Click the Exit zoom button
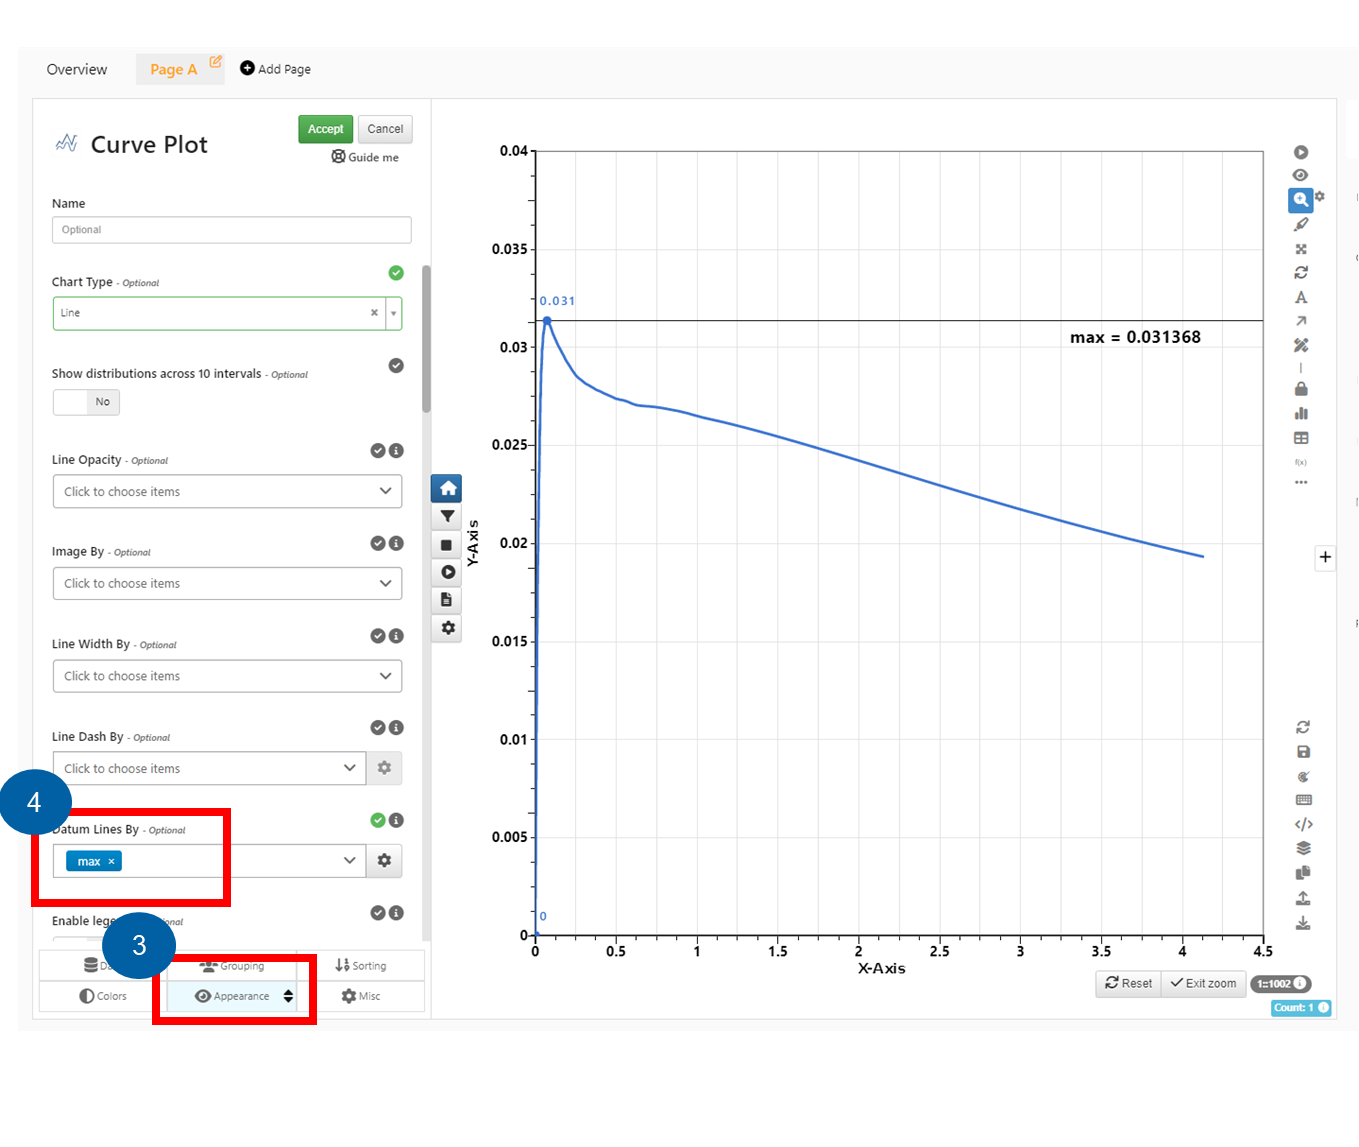The height and width of the screenshot is (1147, 1359). (1204, 983)
